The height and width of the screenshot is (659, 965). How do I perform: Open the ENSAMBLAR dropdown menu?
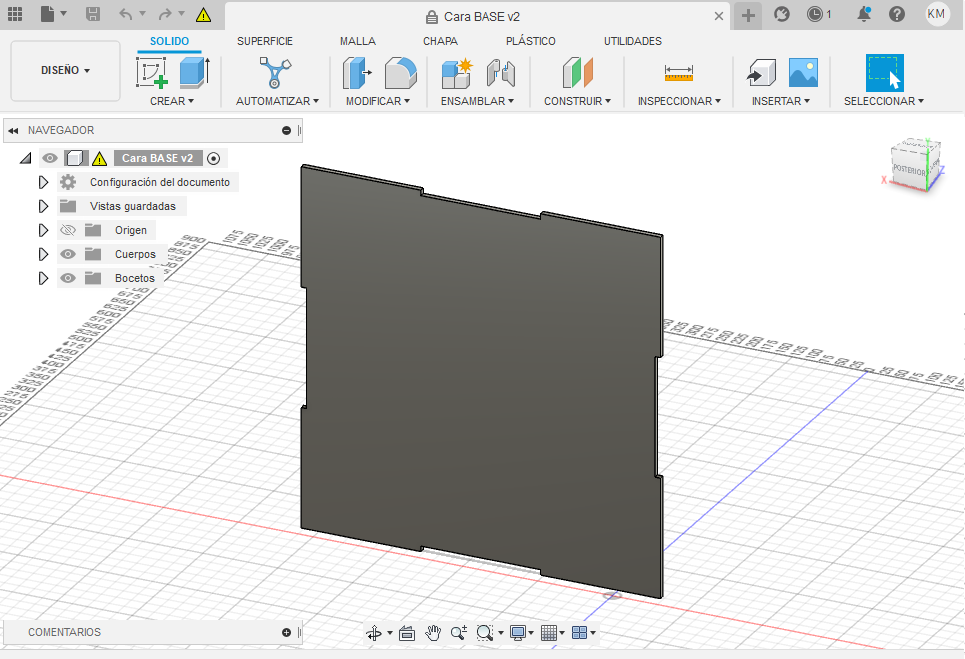coord(478,101)
